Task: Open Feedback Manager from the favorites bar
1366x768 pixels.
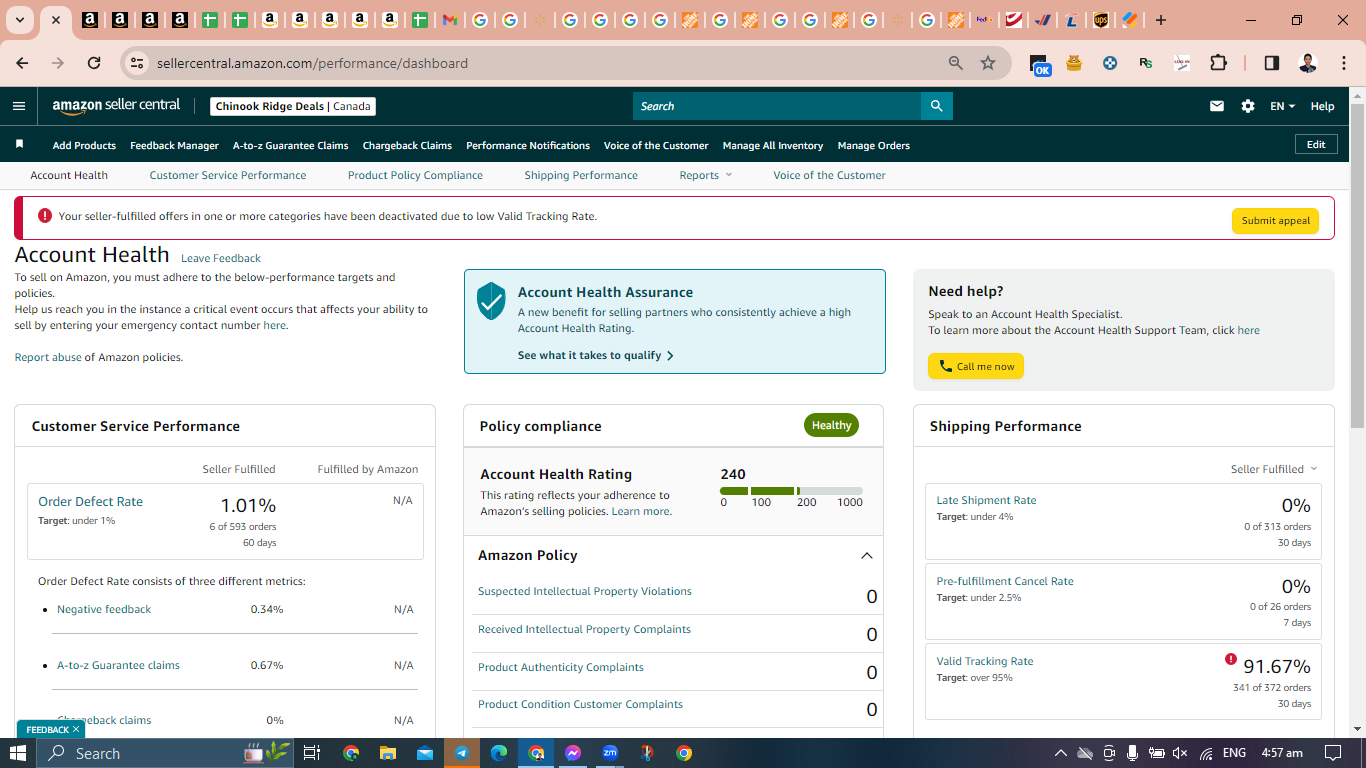Action: pyautogui.click(x=174, y=145)
